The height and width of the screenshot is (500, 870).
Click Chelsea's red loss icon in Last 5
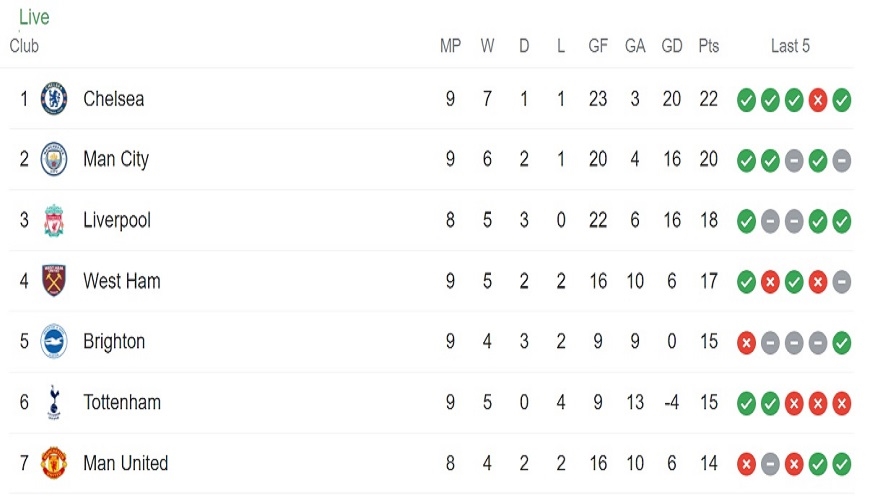pos(817,100)
